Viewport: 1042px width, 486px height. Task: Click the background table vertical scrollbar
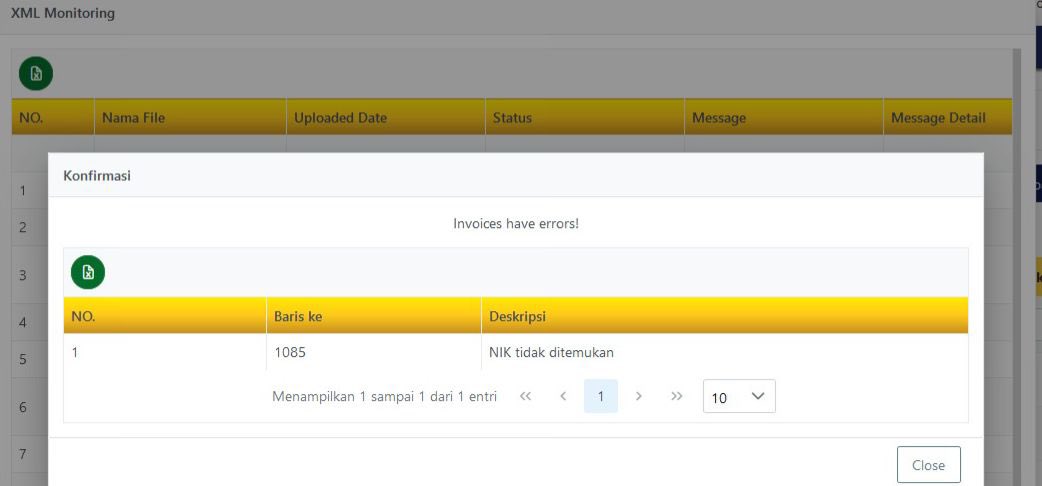point(1017,266)
